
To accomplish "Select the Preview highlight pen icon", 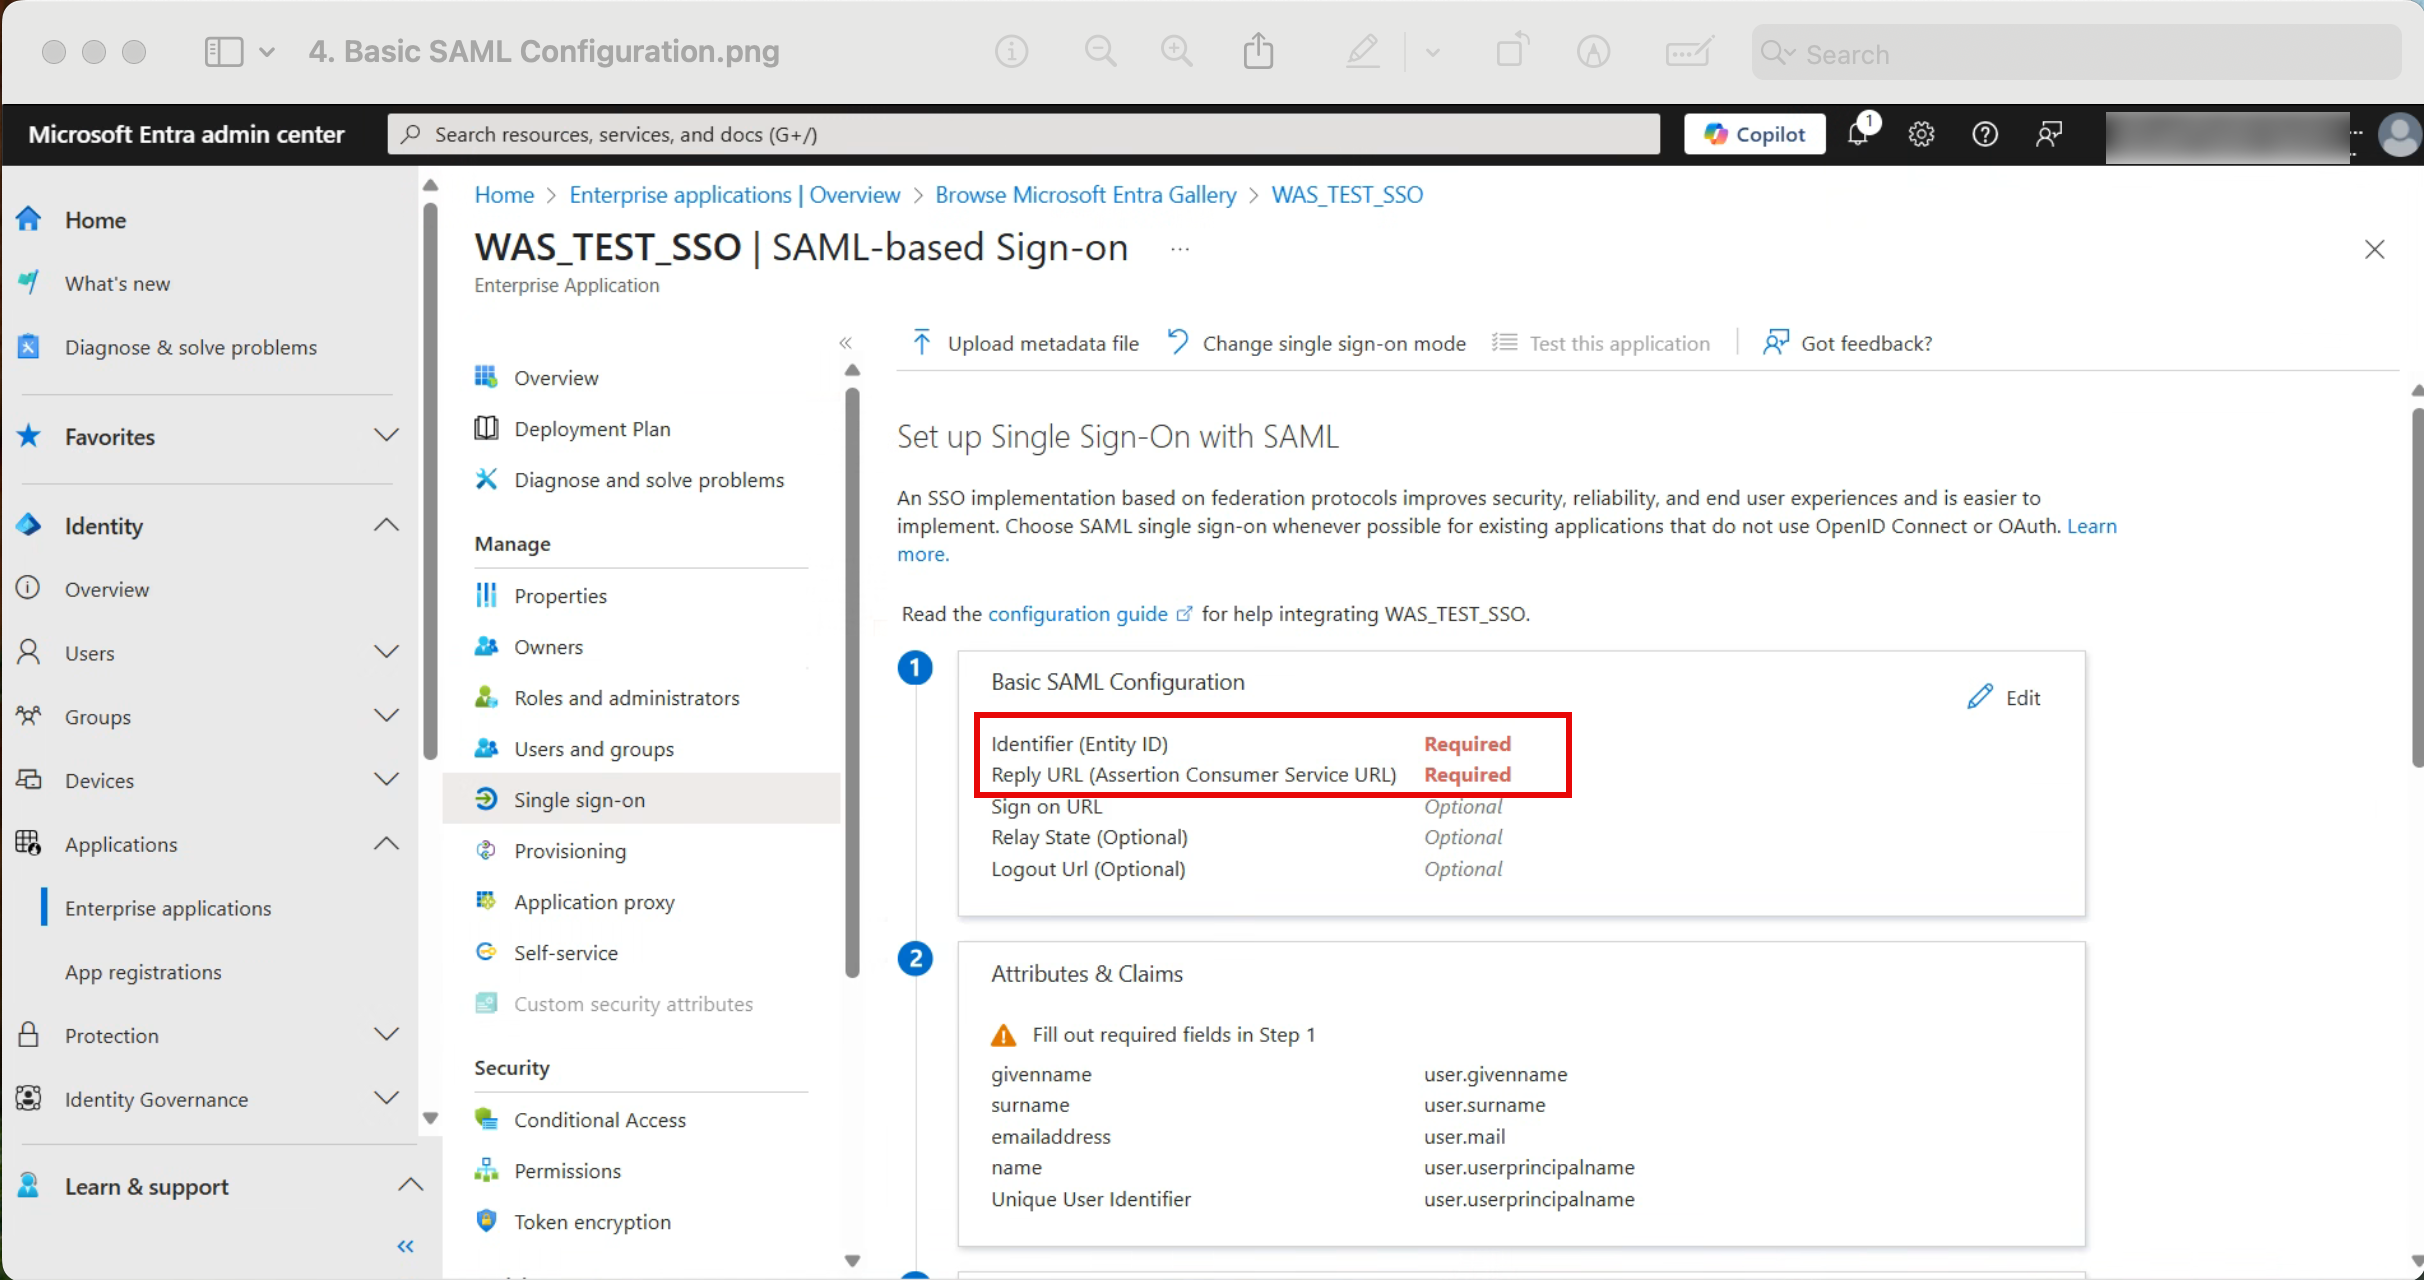I will [1363, 51].
